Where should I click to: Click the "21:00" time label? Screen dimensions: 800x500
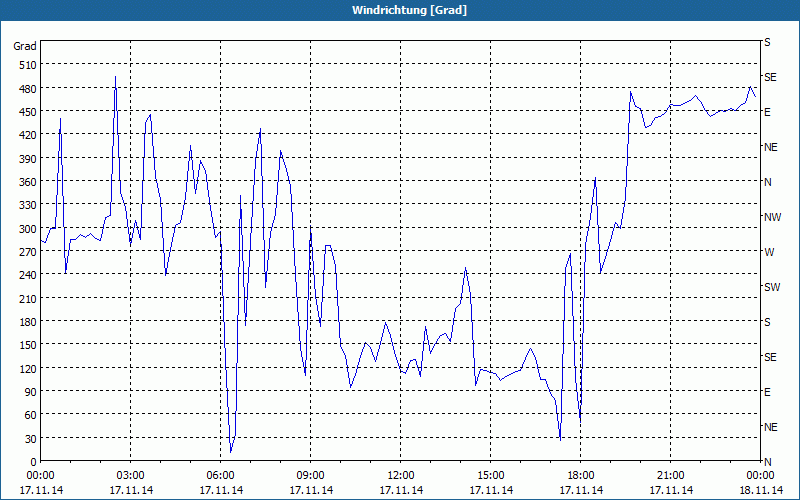point(670,476)
